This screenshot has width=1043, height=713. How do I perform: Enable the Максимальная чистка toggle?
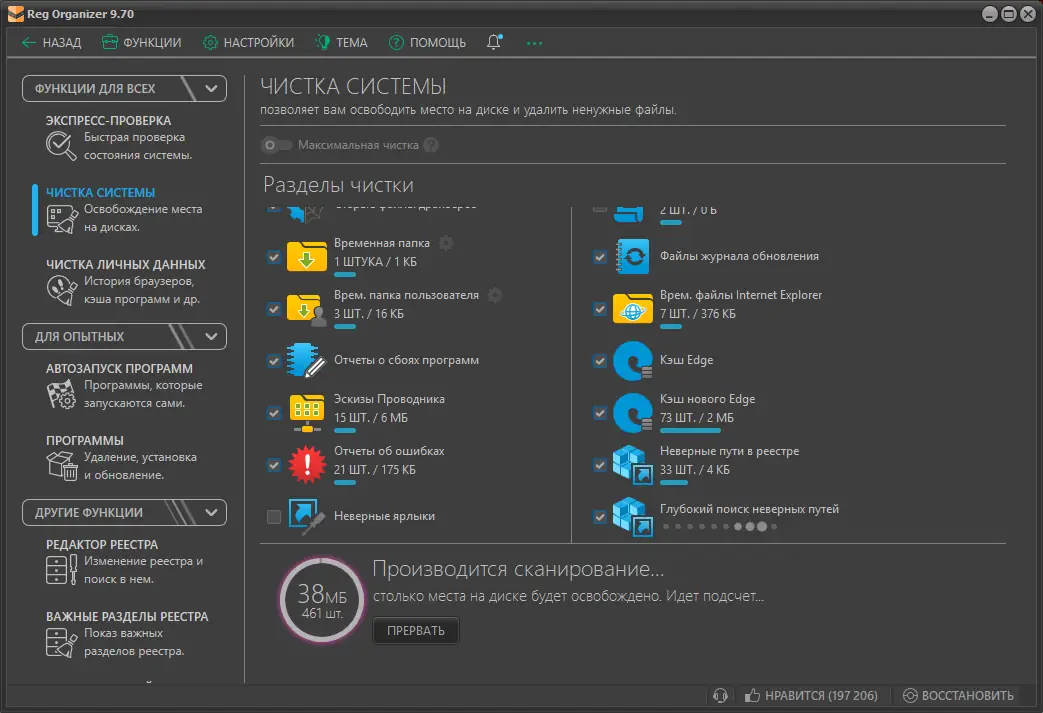click(275, 145)
